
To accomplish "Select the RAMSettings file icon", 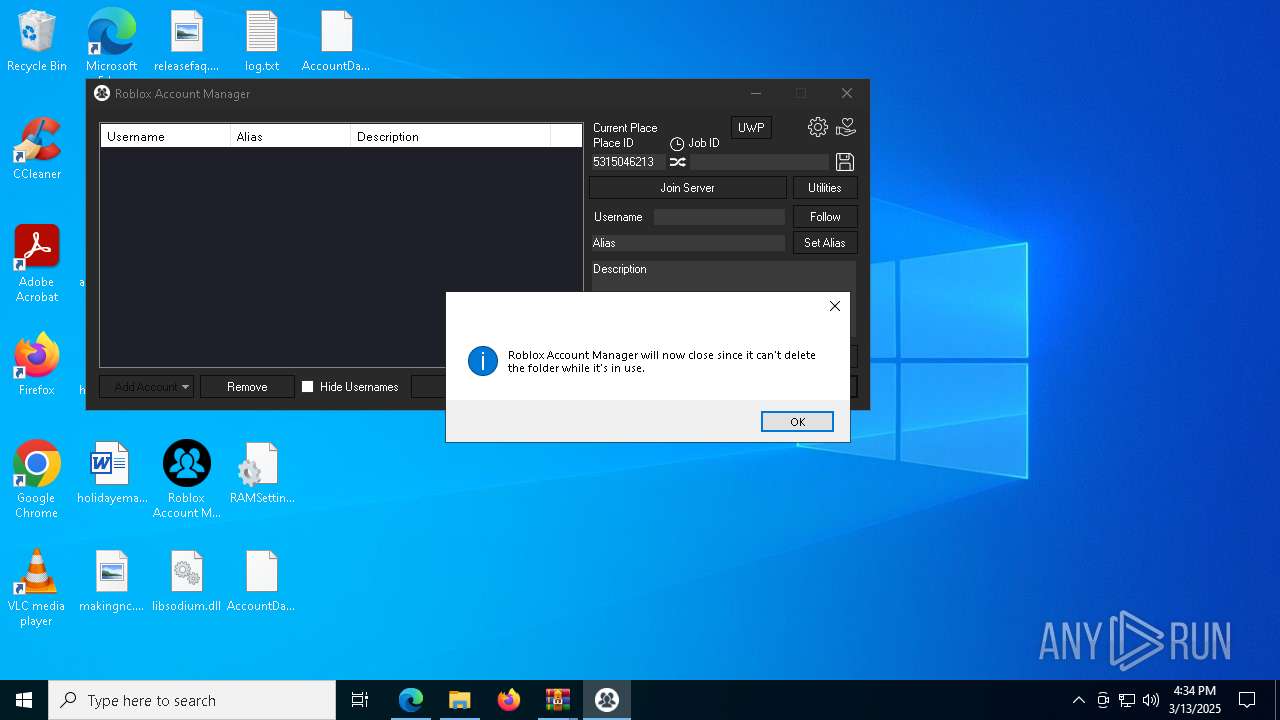I will (262, 473).
